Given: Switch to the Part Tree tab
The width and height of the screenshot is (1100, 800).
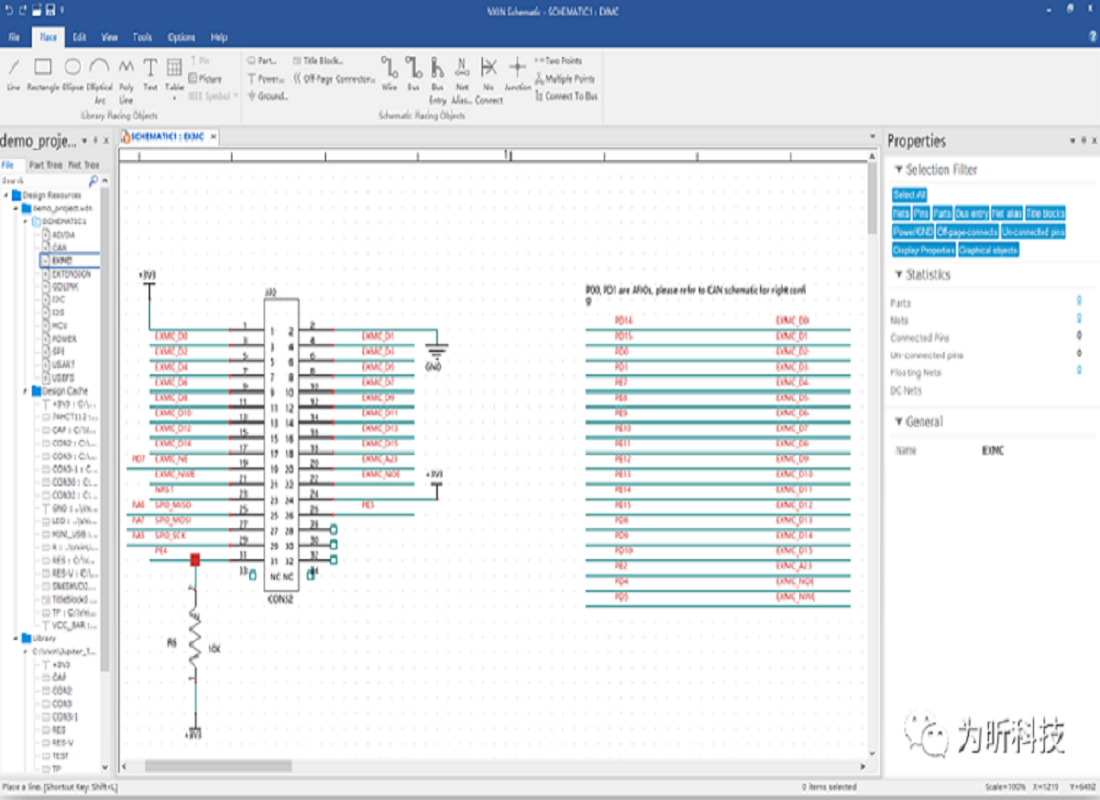Looking at the screenshot, I should coord(45,165).
